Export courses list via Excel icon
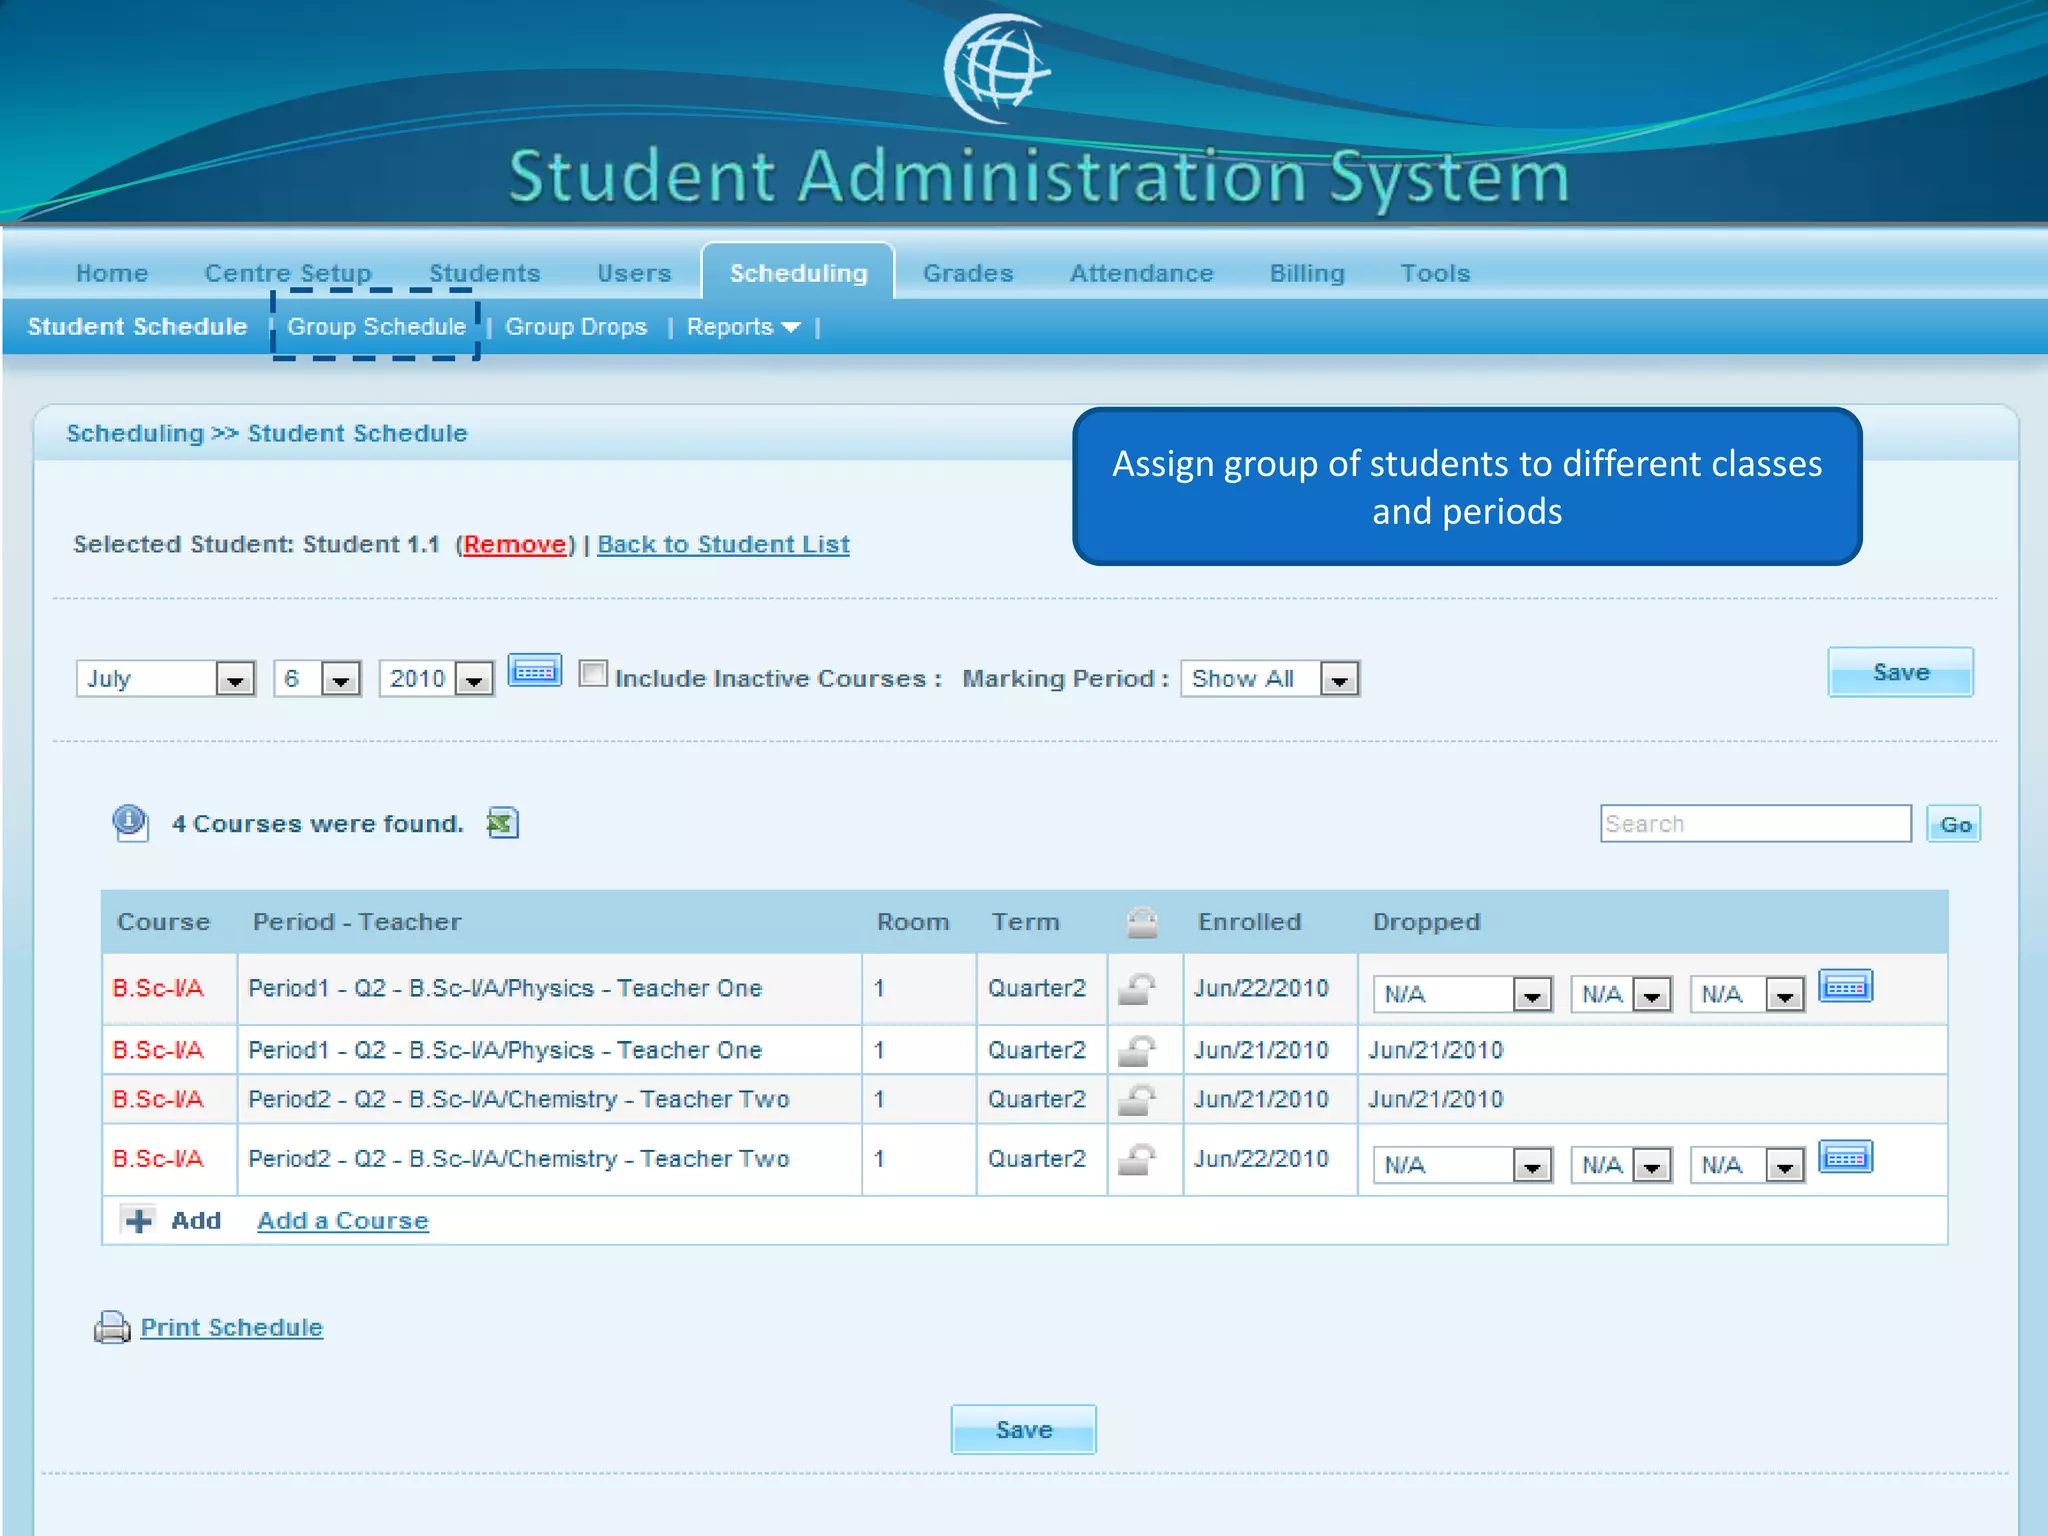 tap(502, 823)
